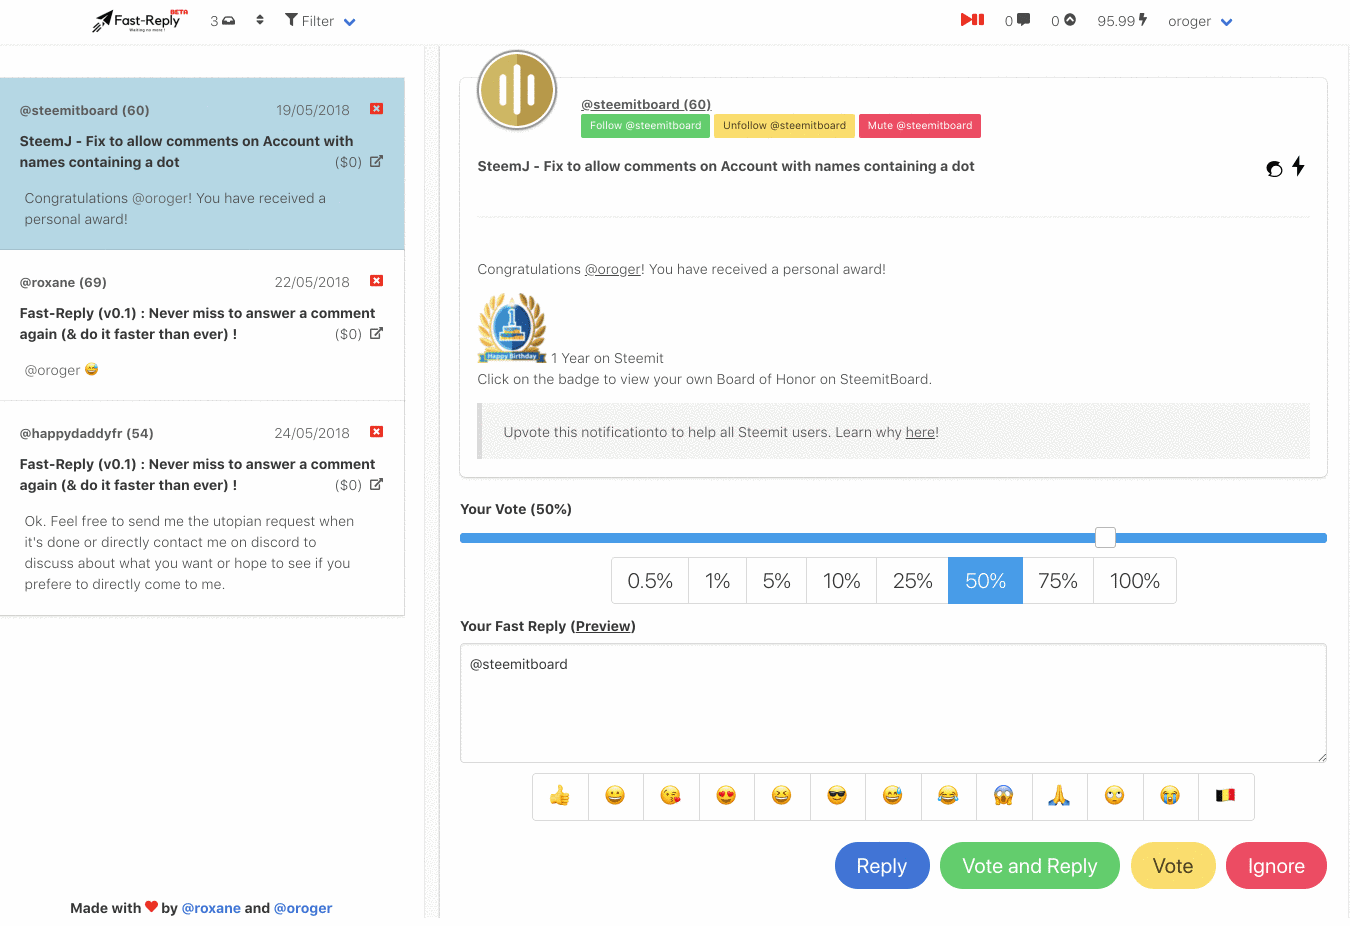The height and width of the screenshot is (926, 1350).
Task: Click the refresh circle icon beside post title
Action: (x=1274, y=169)
